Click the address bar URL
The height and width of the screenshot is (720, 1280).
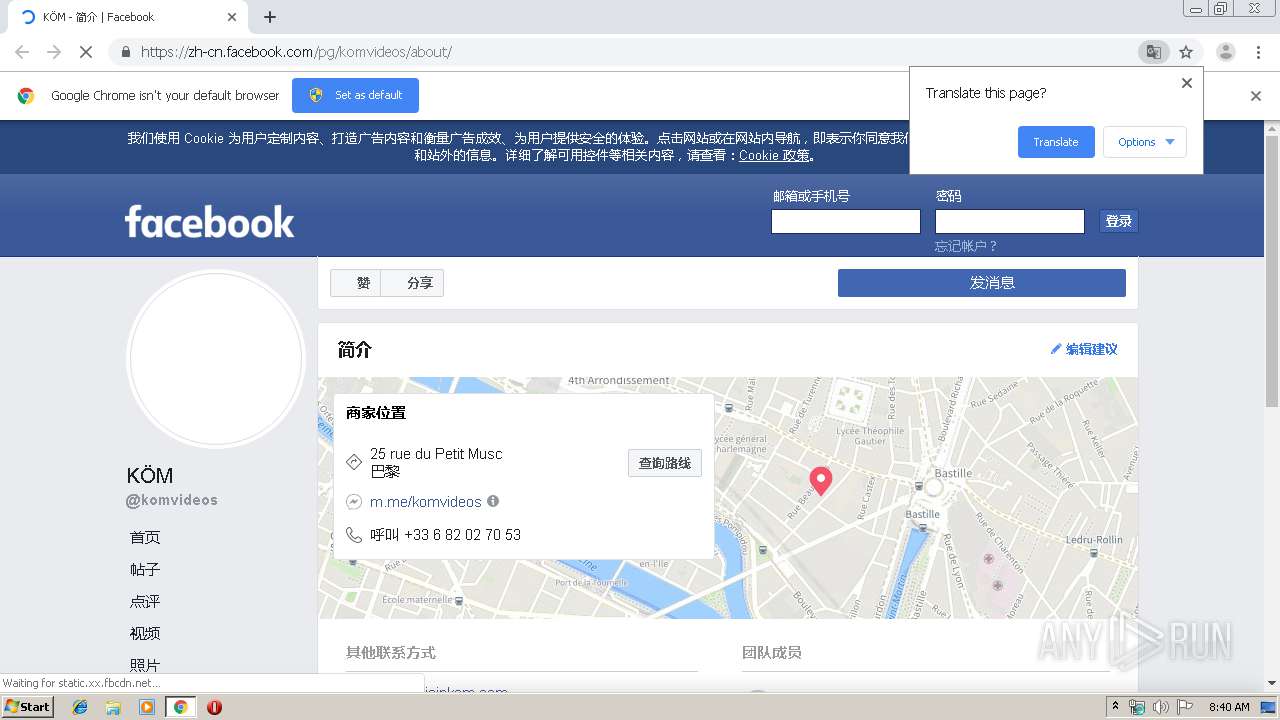pos(296,52)
